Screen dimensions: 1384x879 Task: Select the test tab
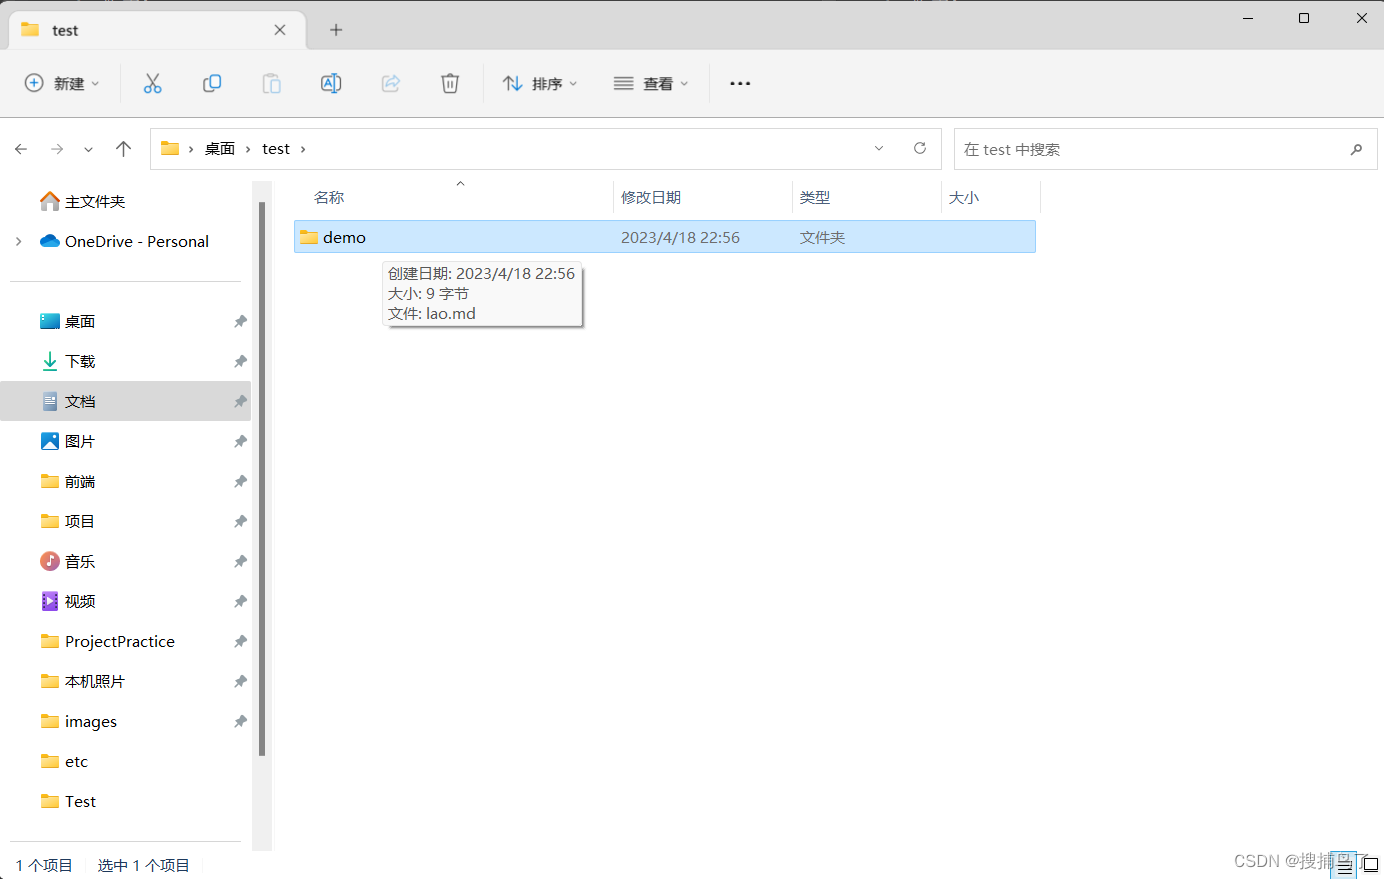pos(155,30)
